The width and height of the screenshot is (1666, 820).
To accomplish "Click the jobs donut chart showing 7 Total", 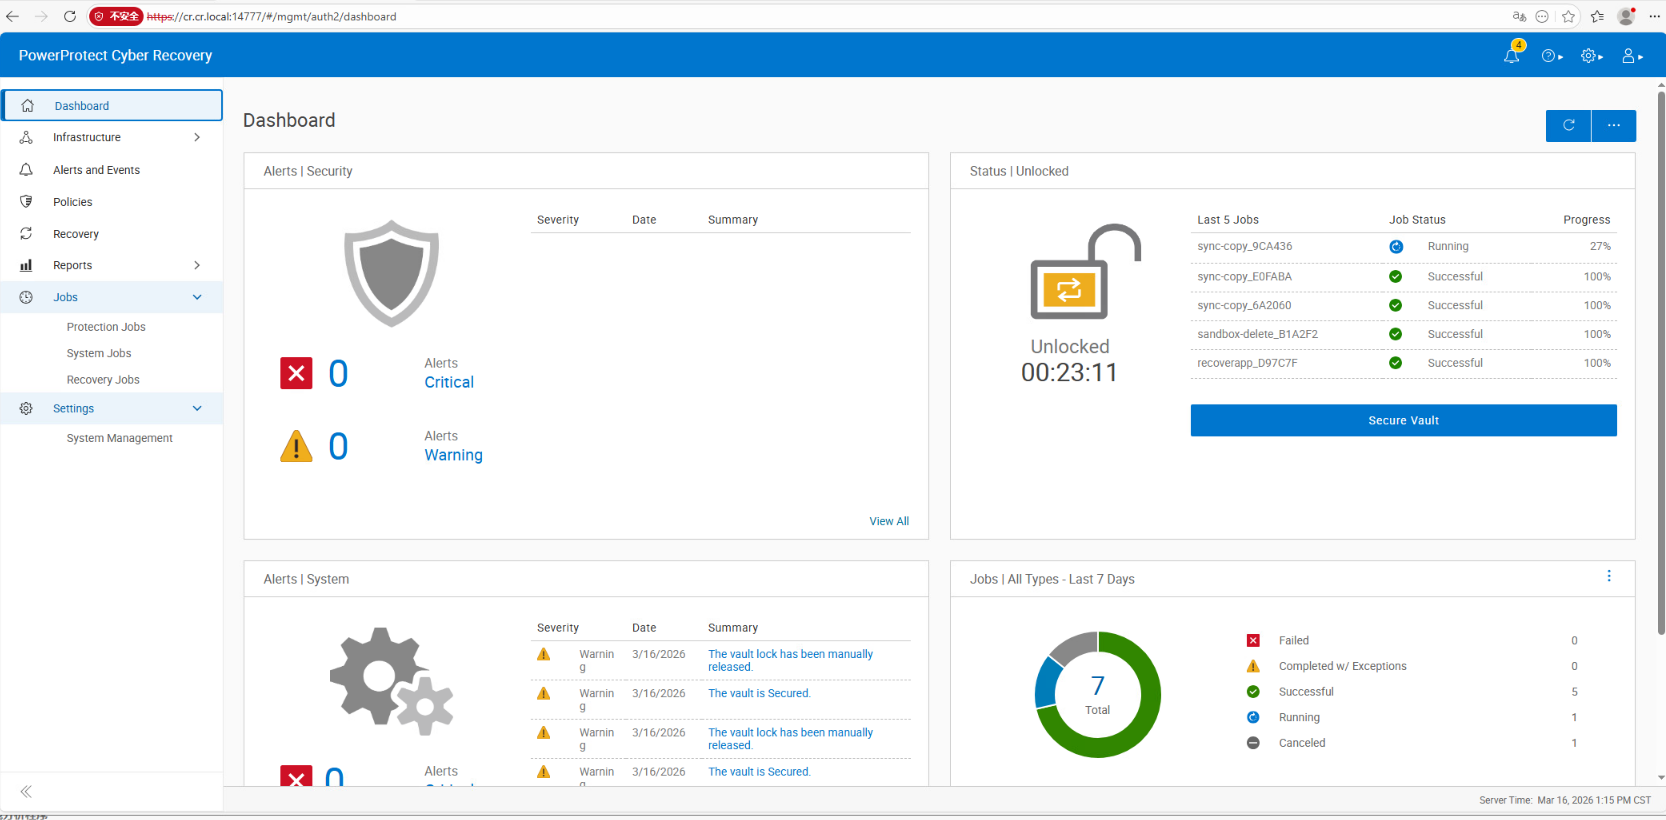I will pos(1097,694).
